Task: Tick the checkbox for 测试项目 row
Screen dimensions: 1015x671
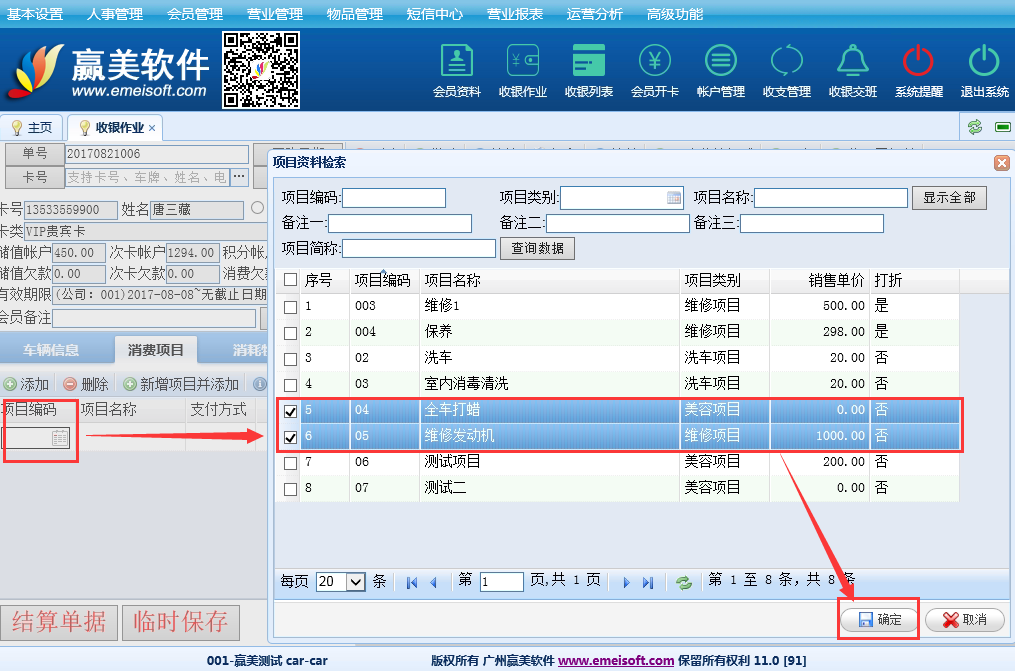Action: (291, 463)
